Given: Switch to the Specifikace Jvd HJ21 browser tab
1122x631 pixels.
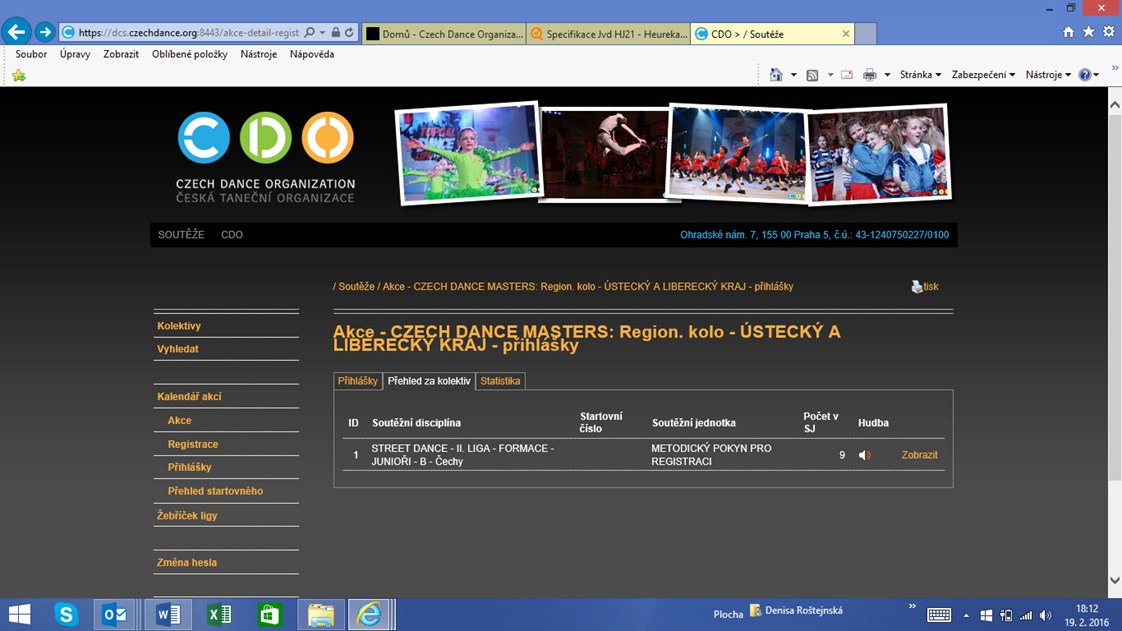Looking at the screenshot, I should point(608,34).
